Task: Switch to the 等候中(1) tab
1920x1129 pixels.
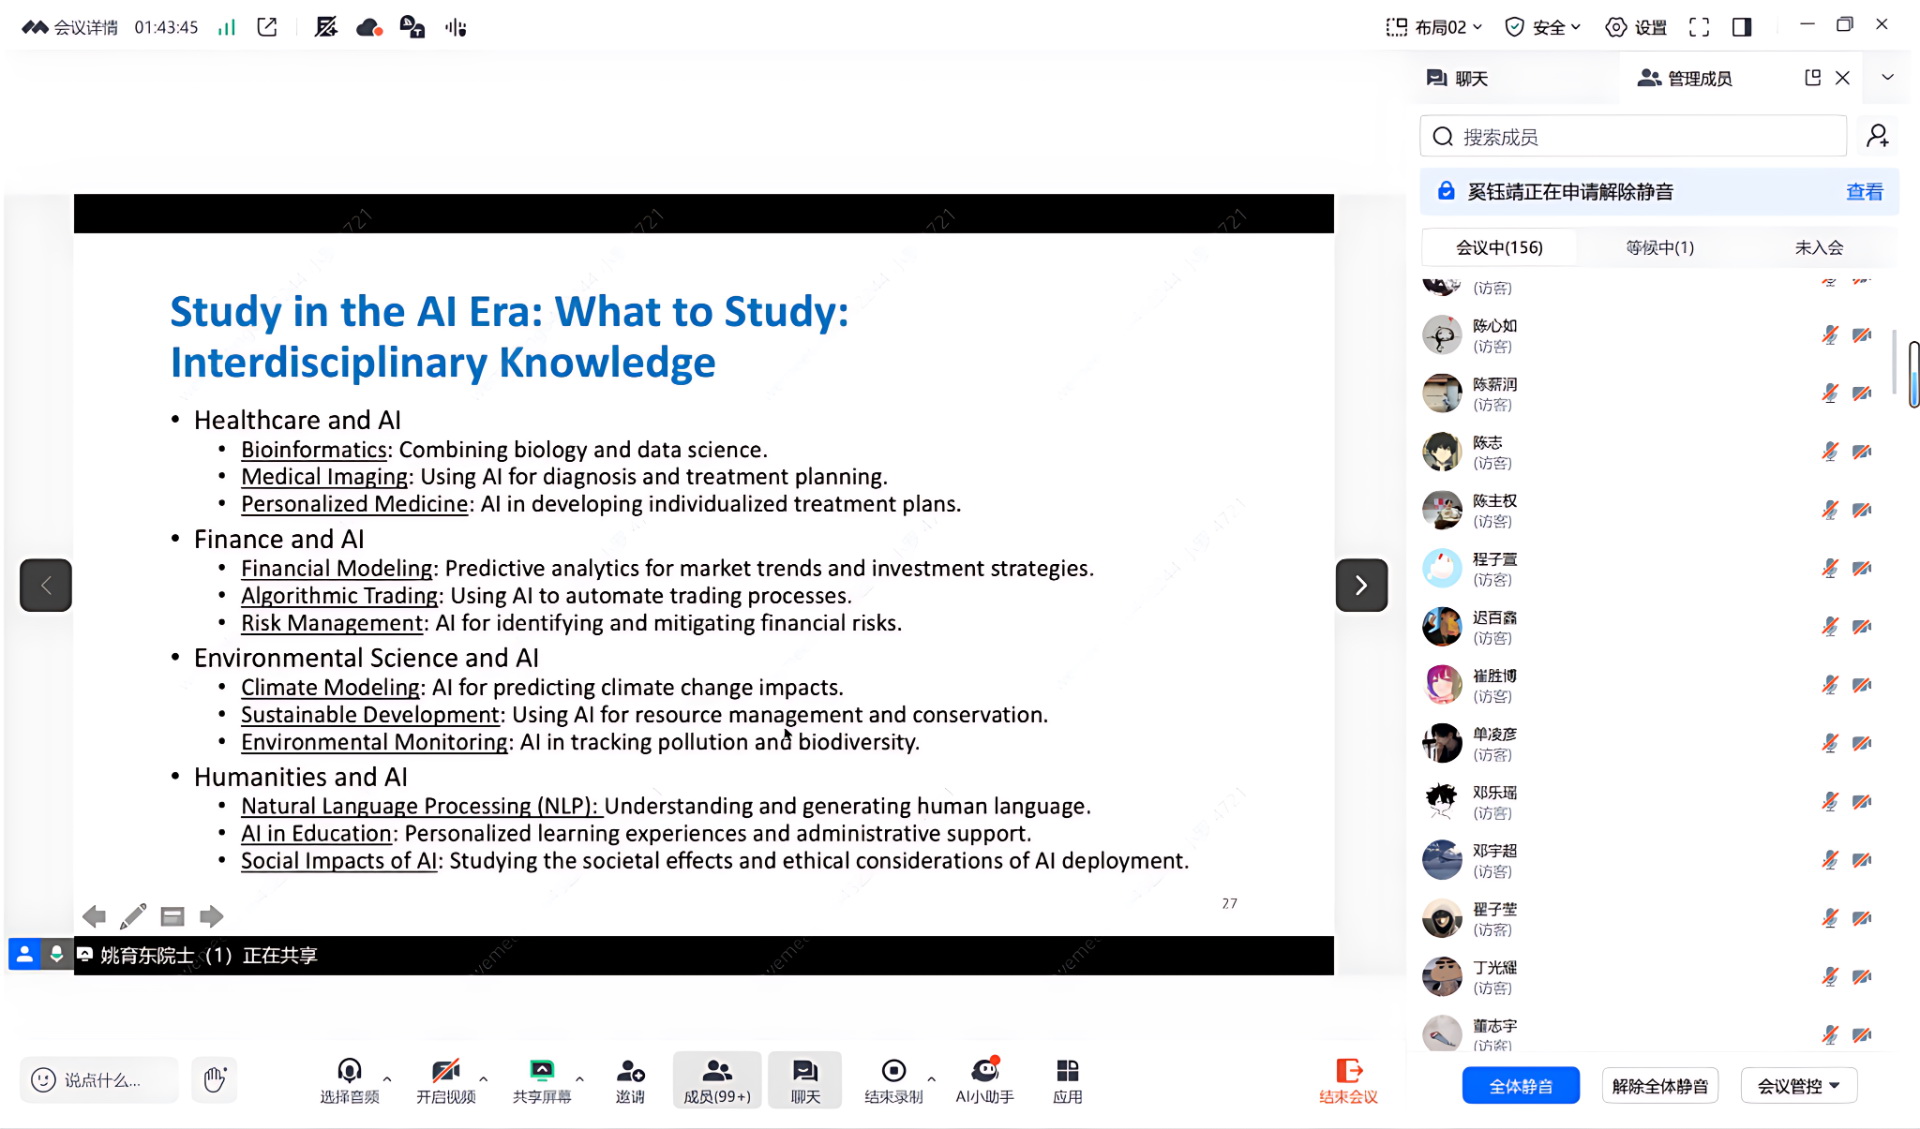Action: pyautogui.click(x=1659, y=247)
